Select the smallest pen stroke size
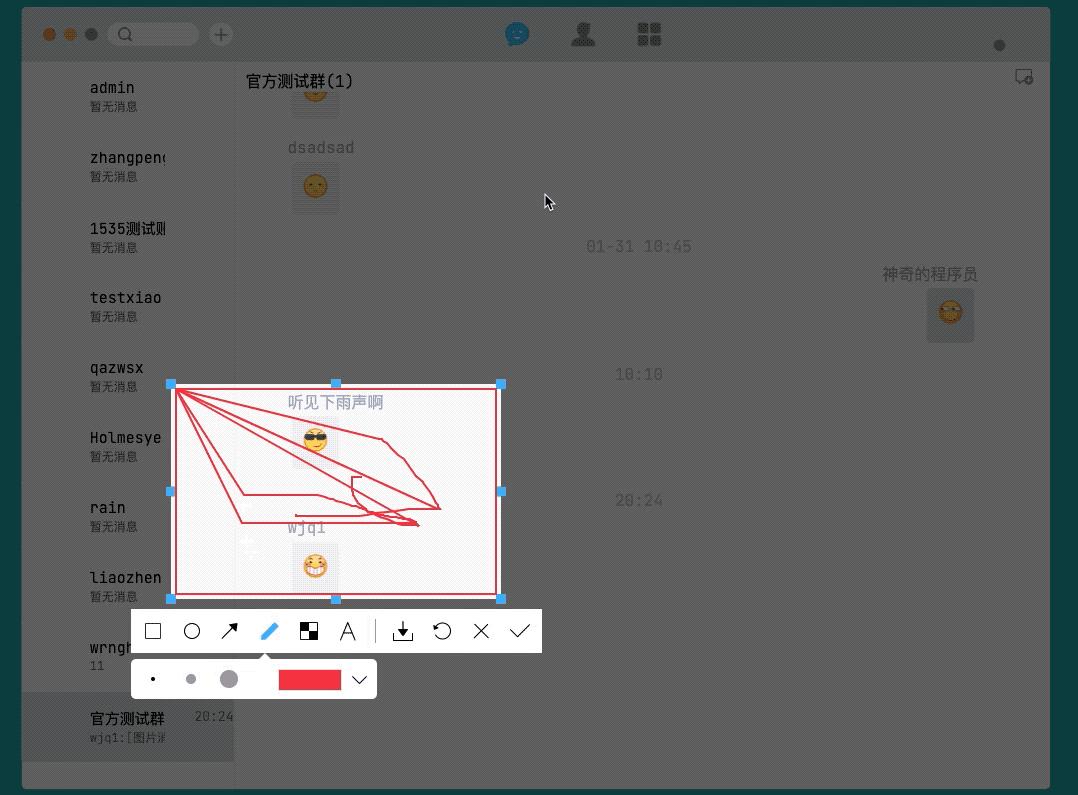The height and width of the screenshot is (795, 1078). [153, 679]
